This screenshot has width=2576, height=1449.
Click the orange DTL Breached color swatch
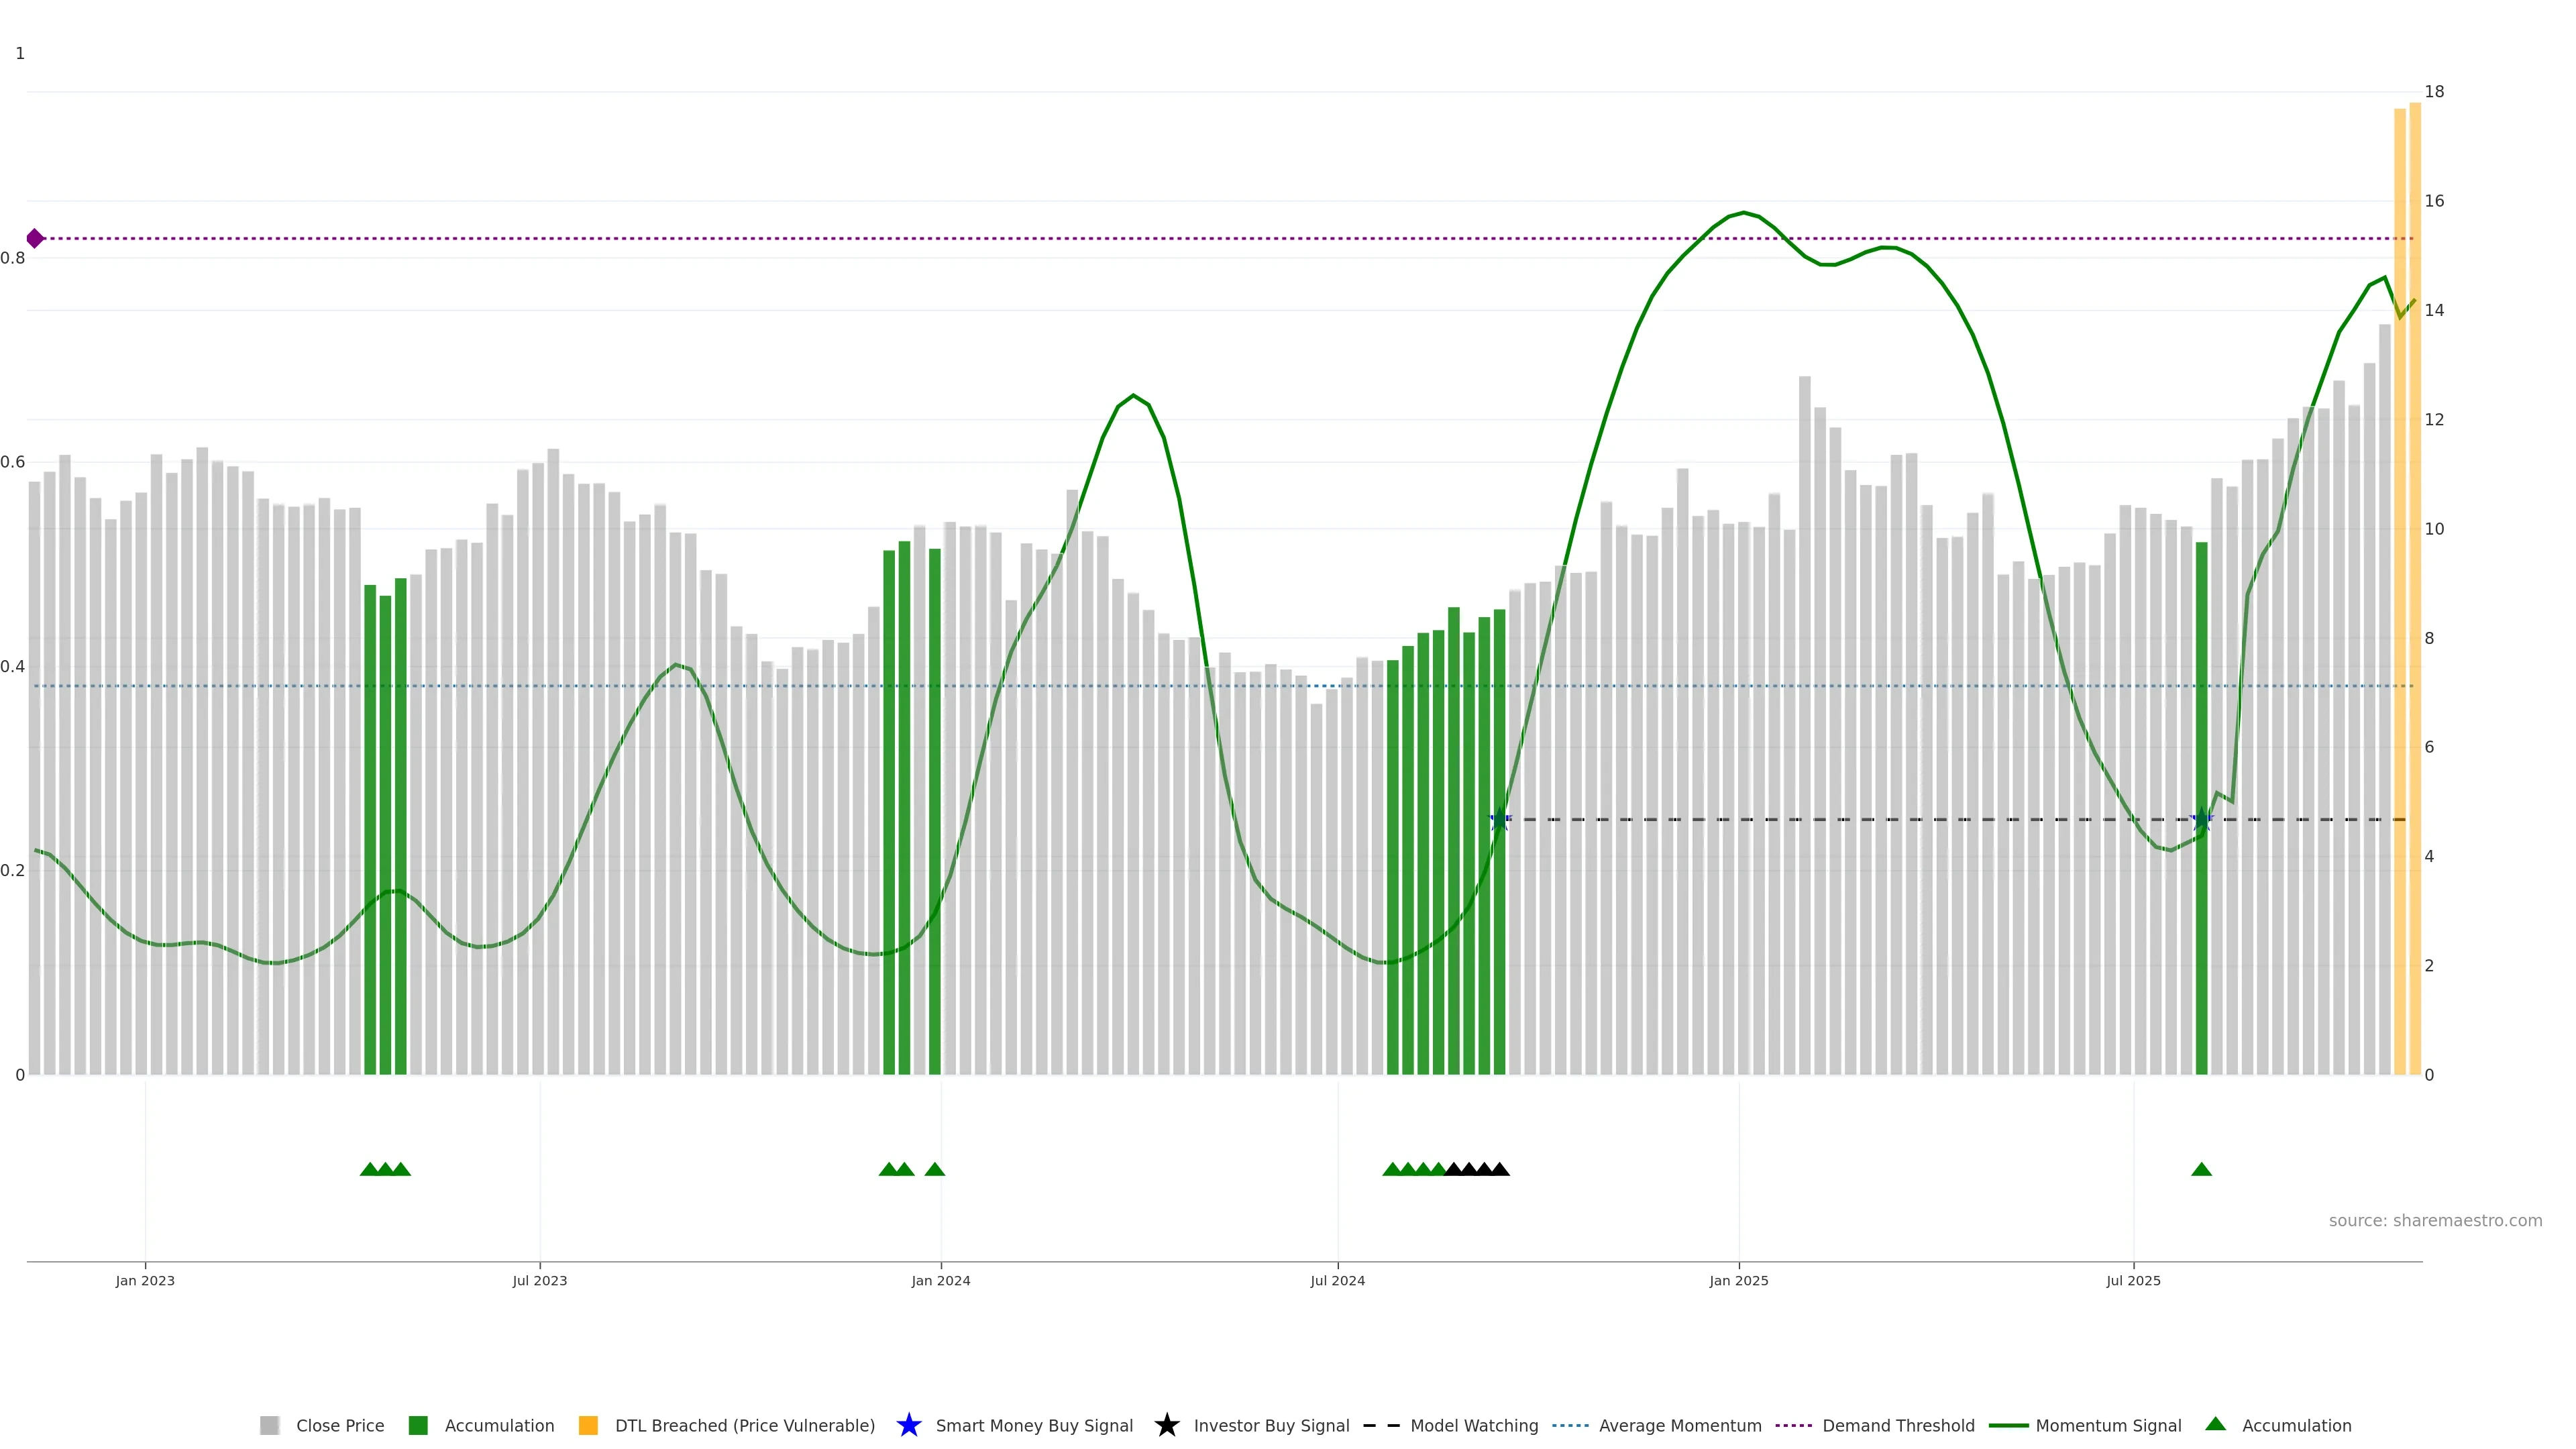tap(588, 1425)
